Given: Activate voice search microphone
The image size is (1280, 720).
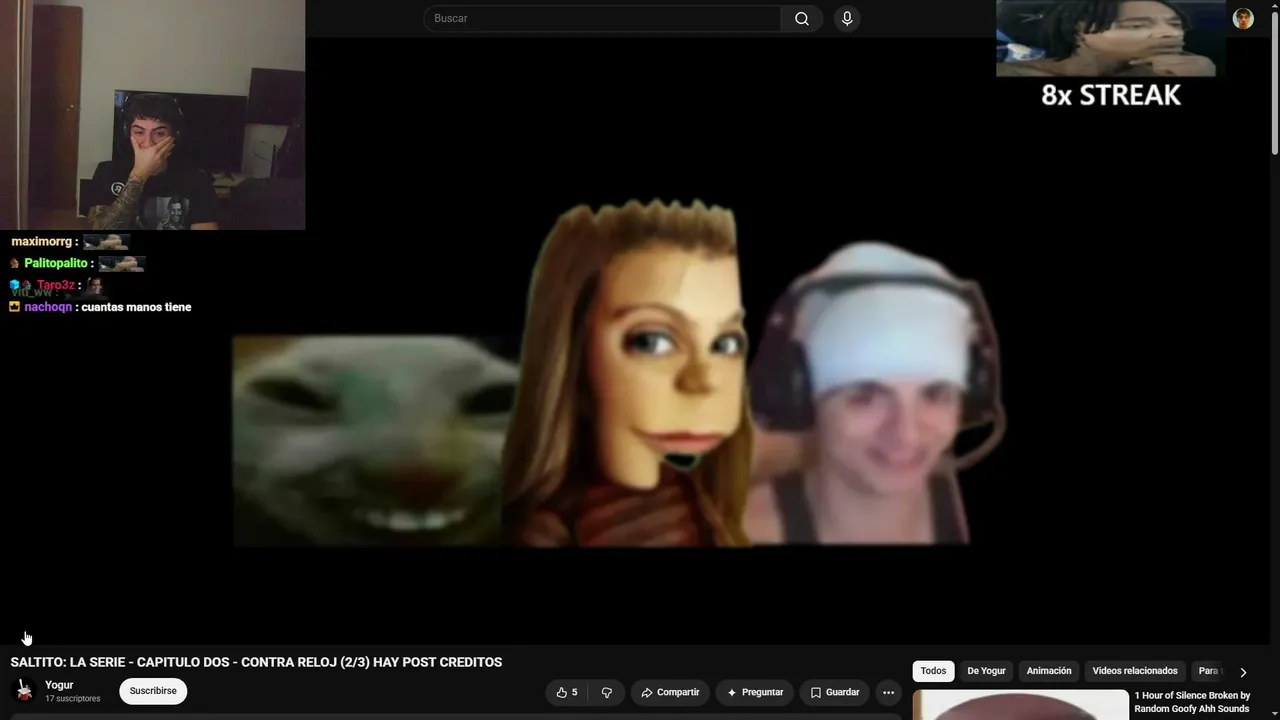Looking at the screenshot, I should click(847, 19).
